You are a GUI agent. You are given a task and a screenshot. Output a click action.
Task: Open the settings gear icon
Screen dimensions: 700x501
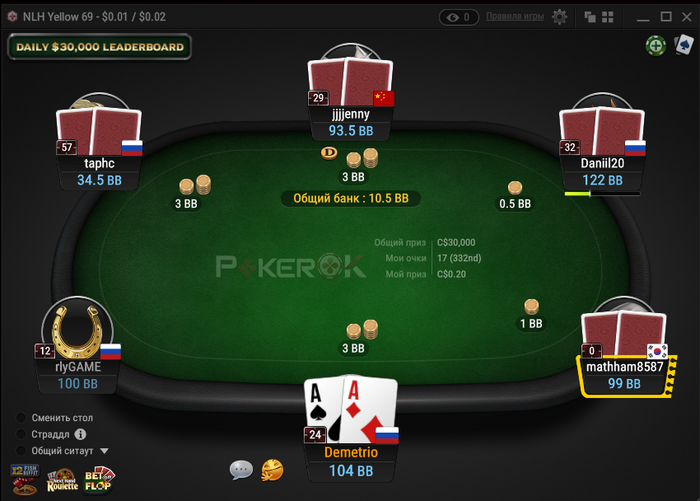pos(559,17)
